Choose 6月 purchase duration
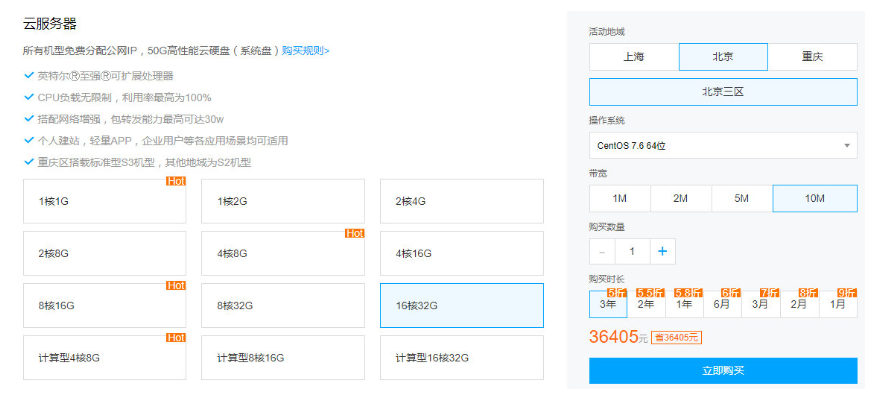Image resolution: width=872 pixels, height=400 pixels. pos(722,304)
